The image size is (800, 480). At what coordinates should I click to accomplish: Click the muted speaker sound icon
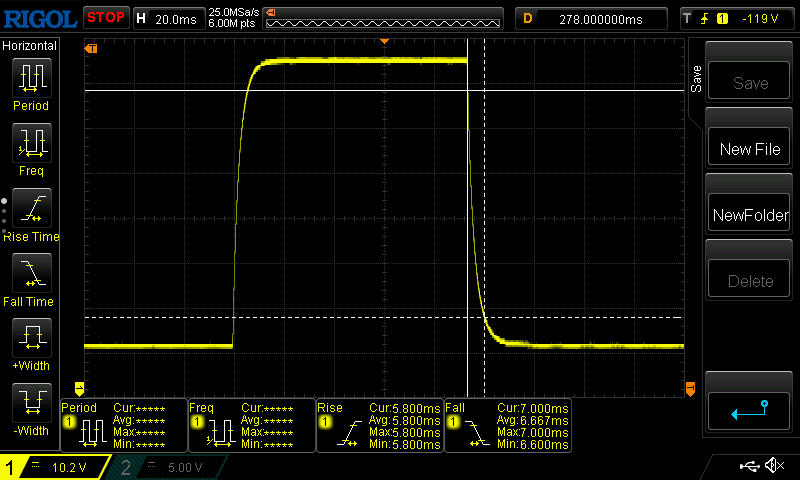(774, 466)
